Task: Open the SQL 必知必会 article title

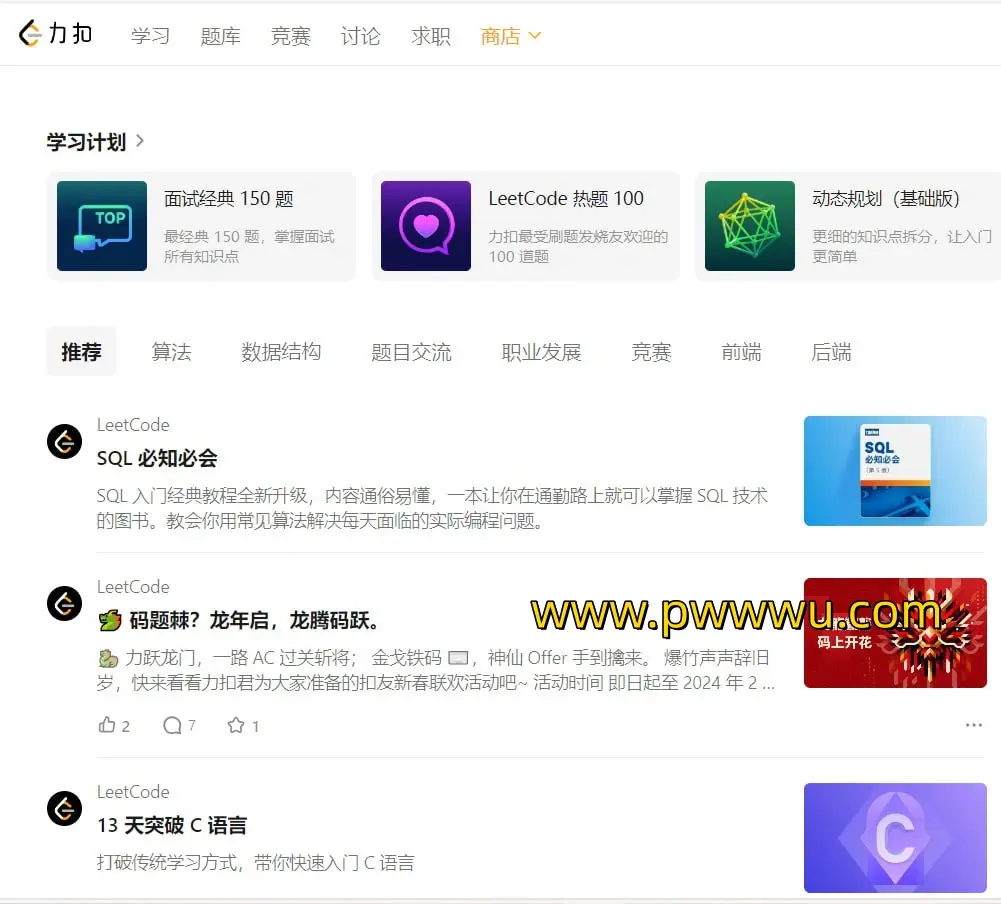Action: 157,458
